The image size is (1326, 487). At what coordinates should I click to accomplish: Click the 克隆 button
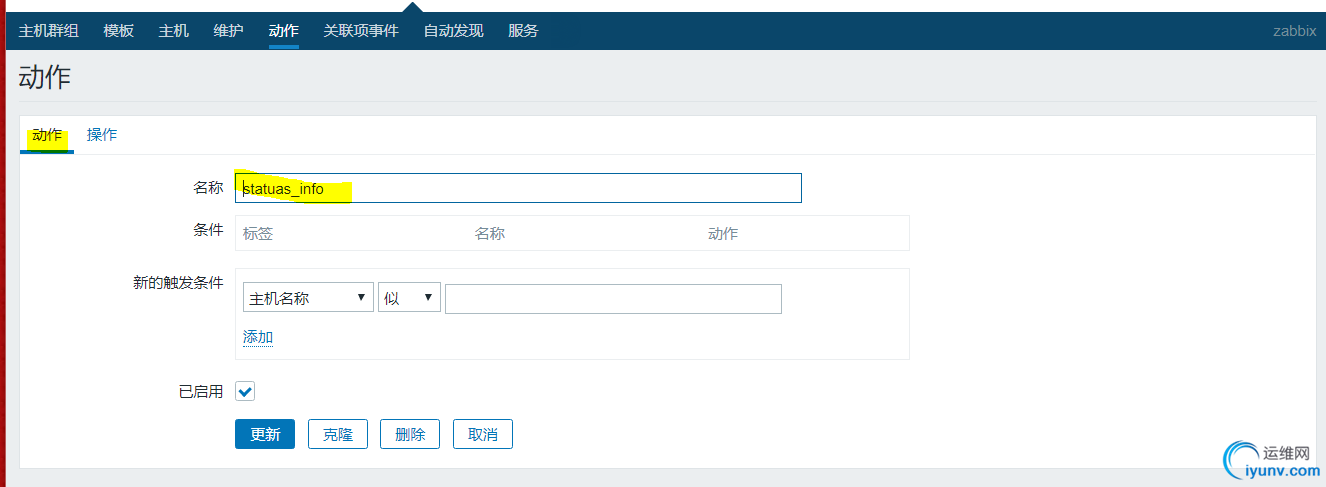338,434
